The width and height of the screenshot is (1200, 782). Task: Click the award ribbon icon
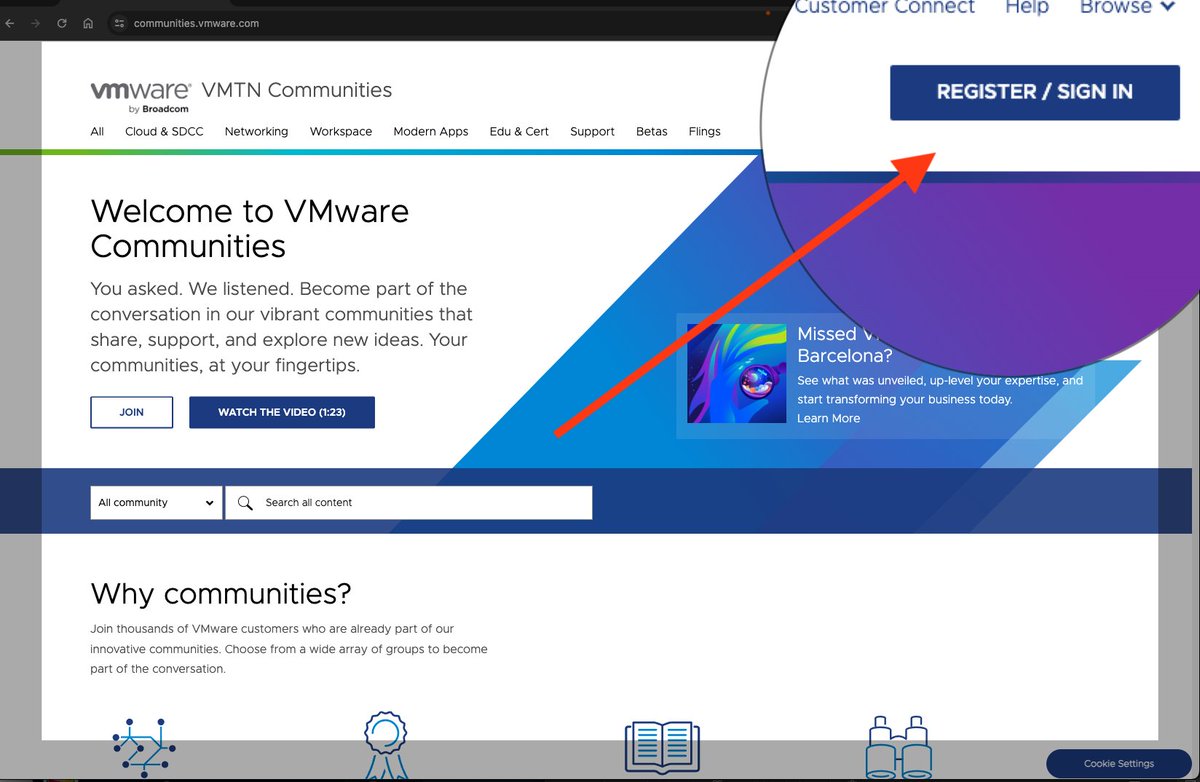(386, 746)
